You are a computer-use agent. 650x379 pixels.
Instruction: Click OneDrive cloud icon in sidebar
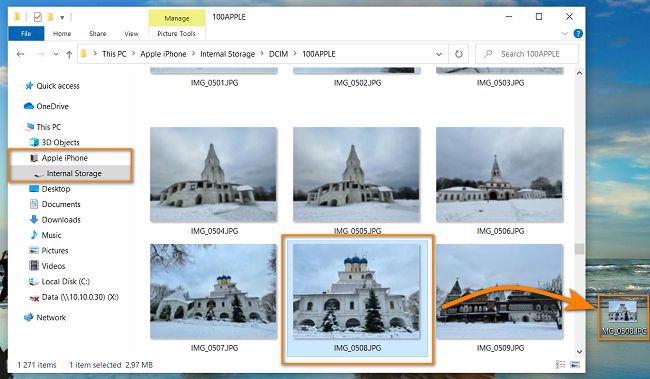(x=29, y=106)
